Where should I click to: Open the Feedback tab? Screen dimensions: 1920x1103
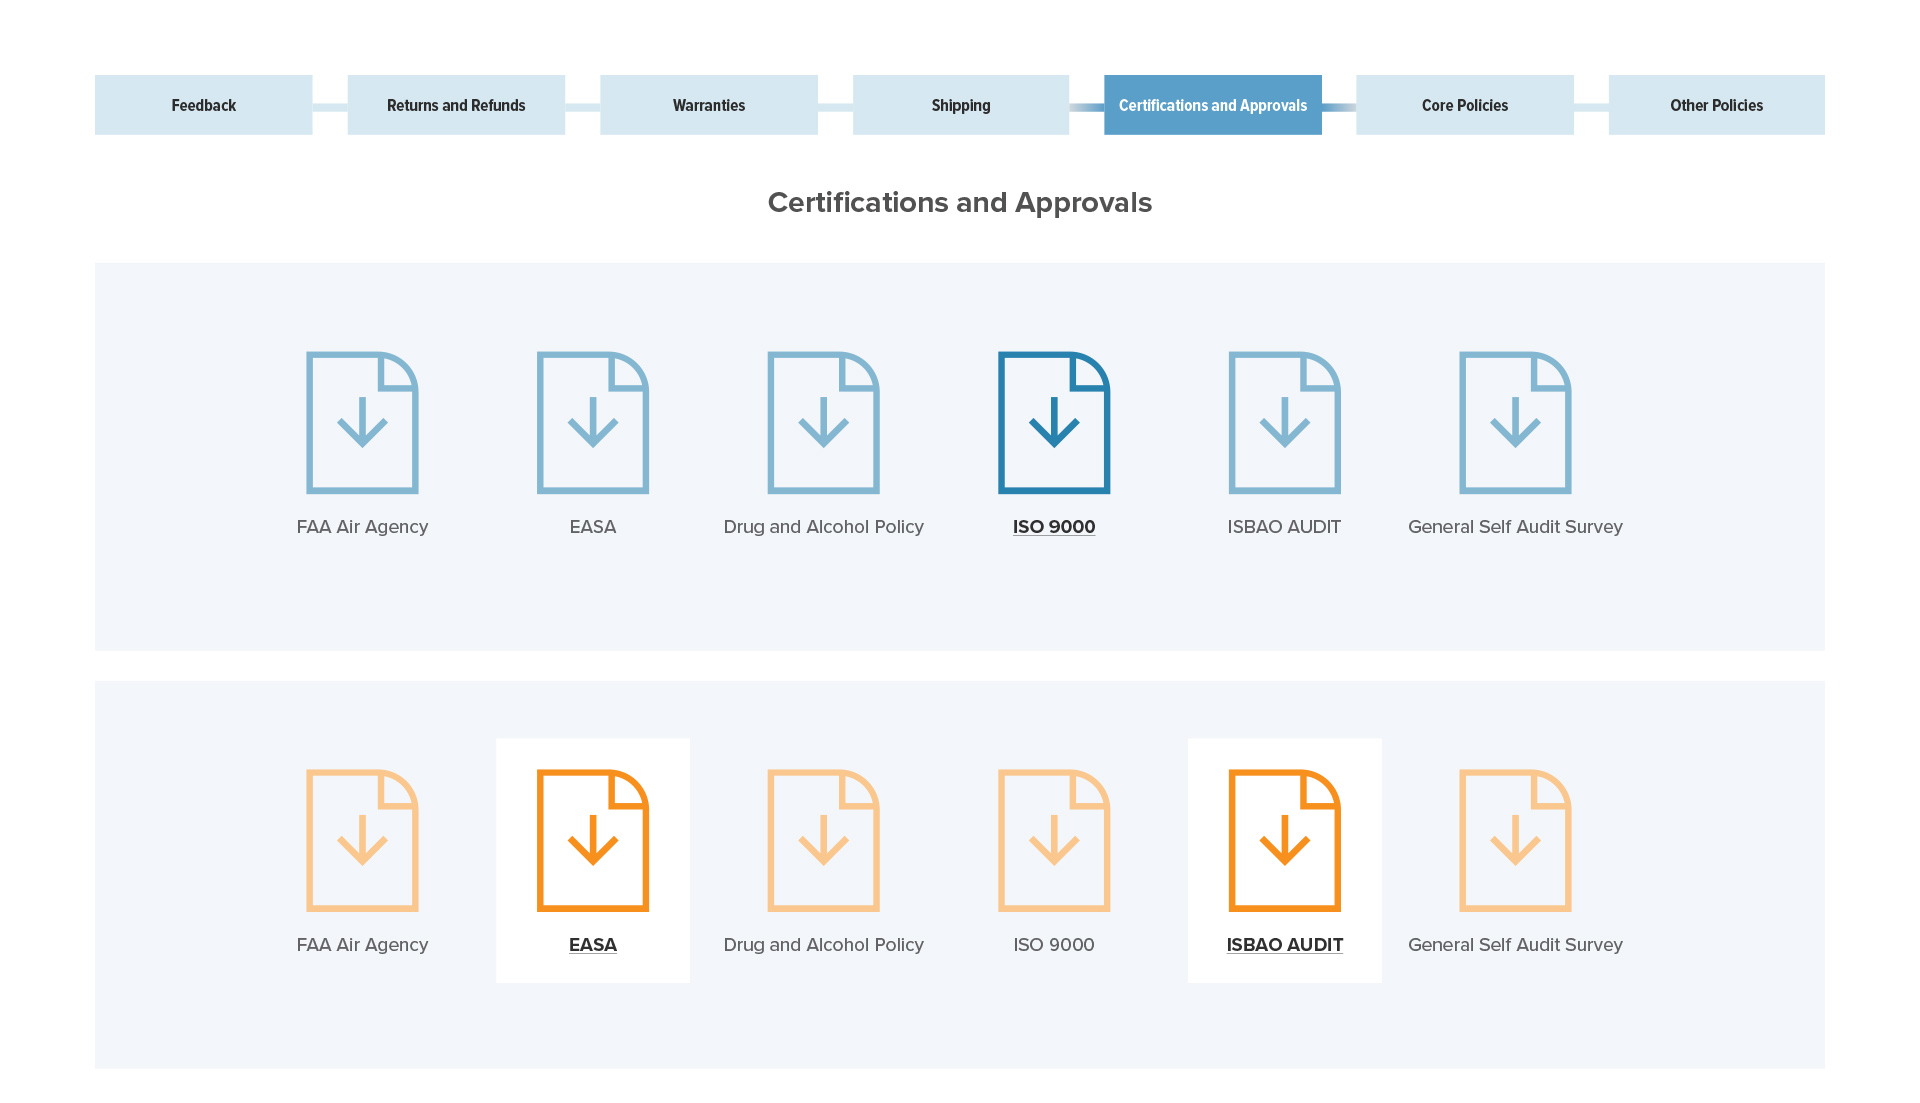click(203, 105)
